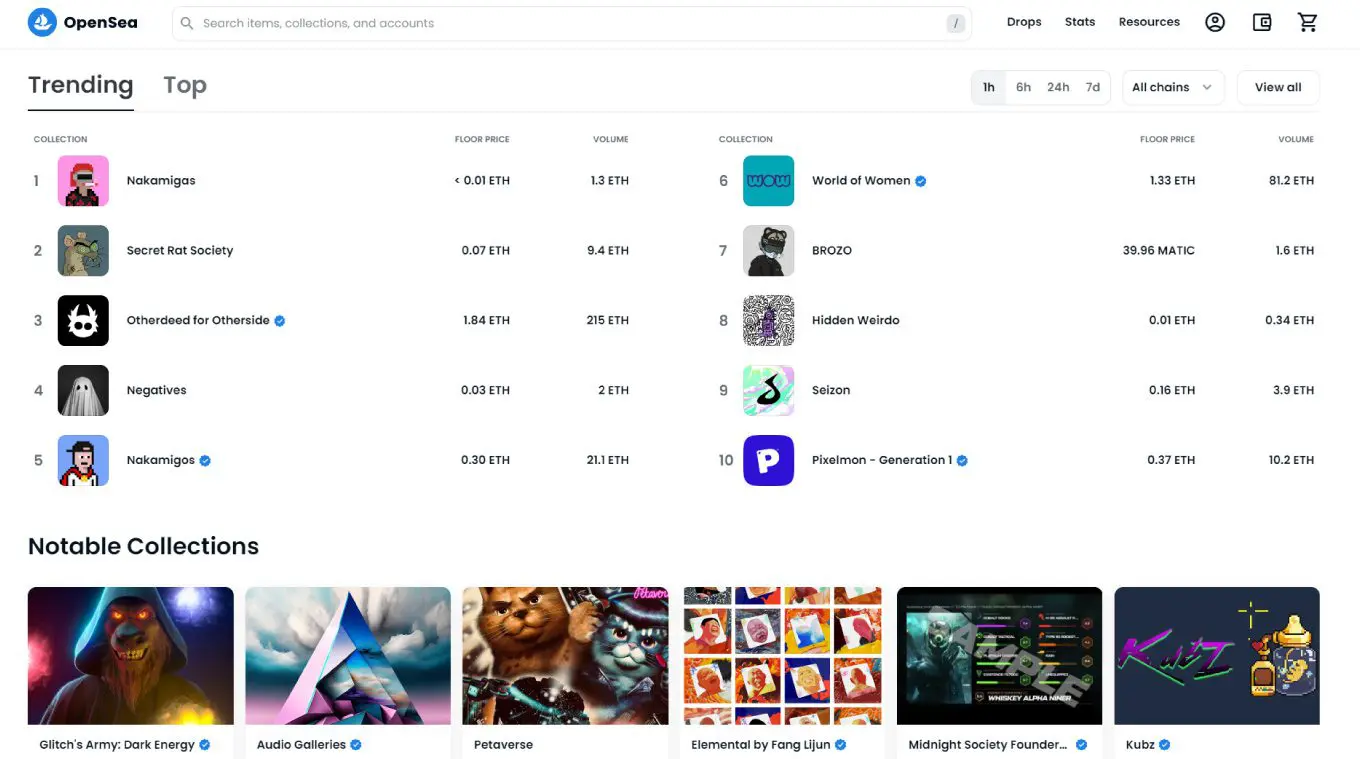Open Nakamigos collection avatar
Viewport: 1360px width, 759px height.
click(x=83, y=461)
